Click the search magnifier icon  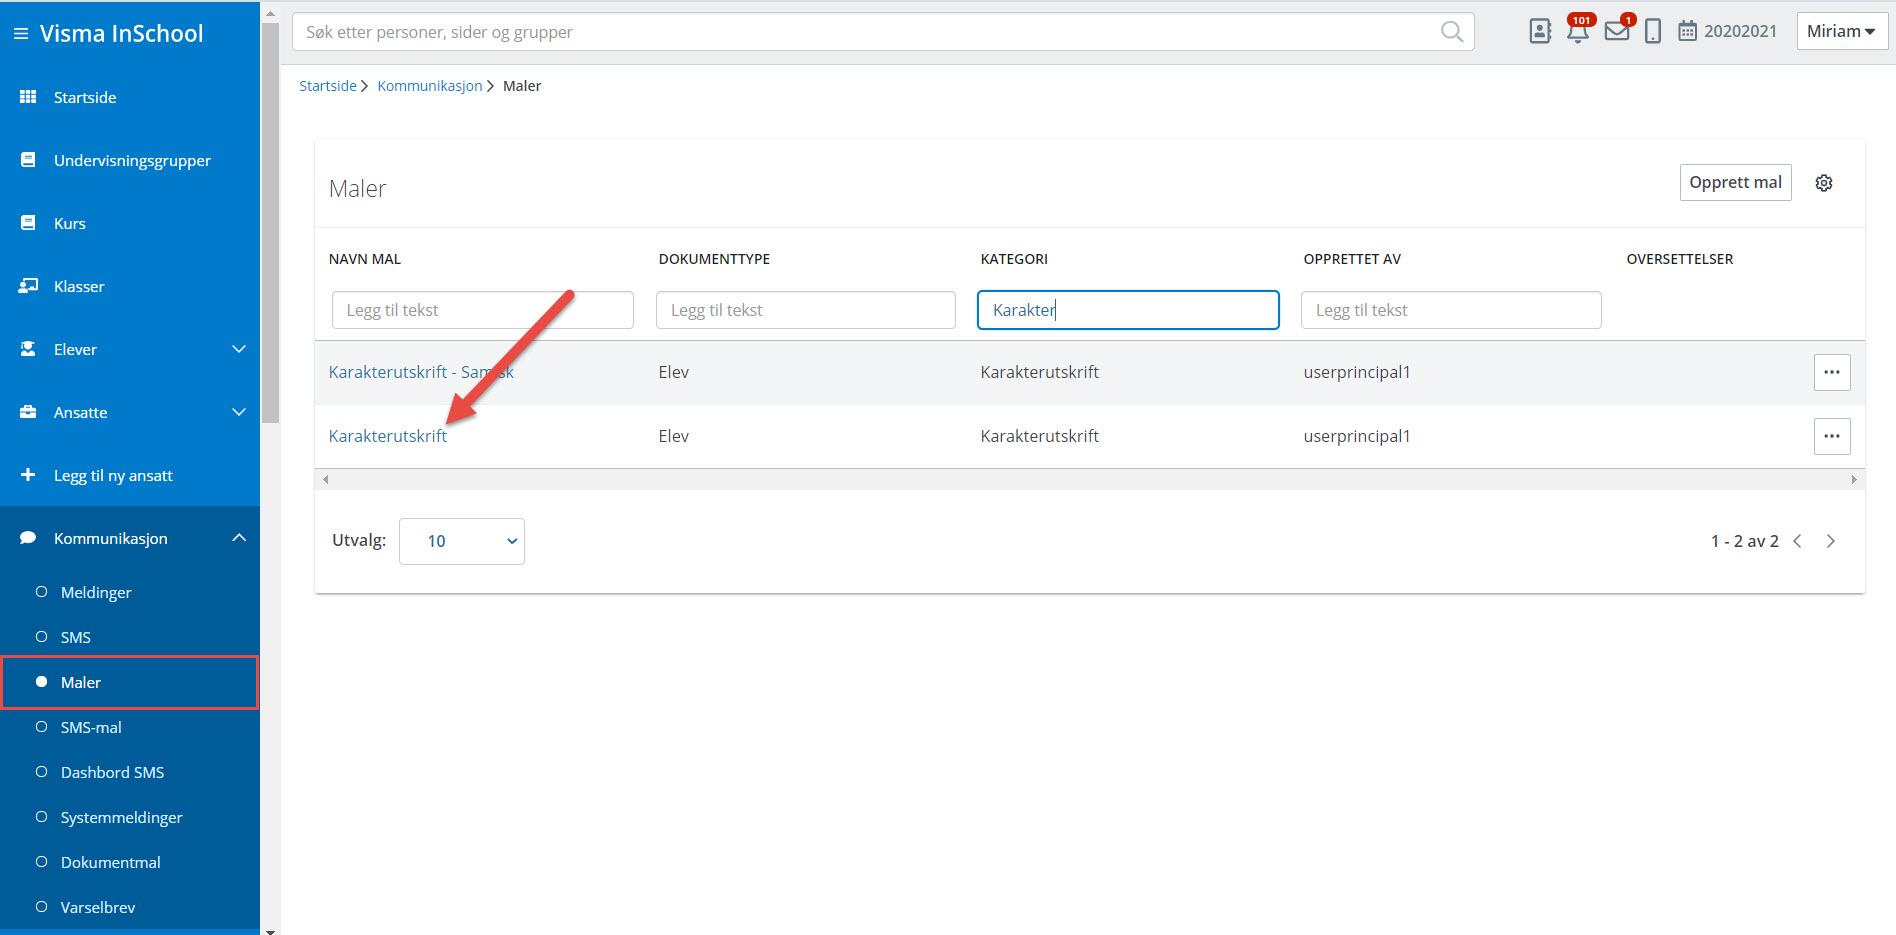click(x=1451, y=32)
